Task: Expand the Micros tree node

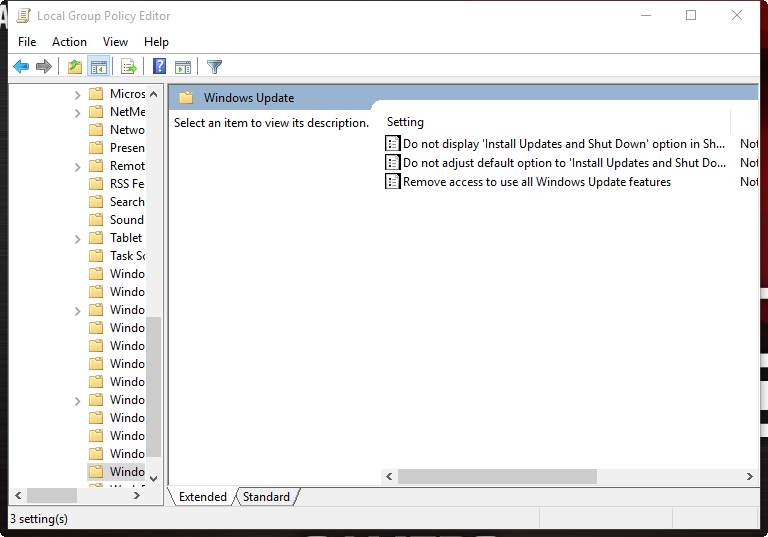Action: pos(77,95)
